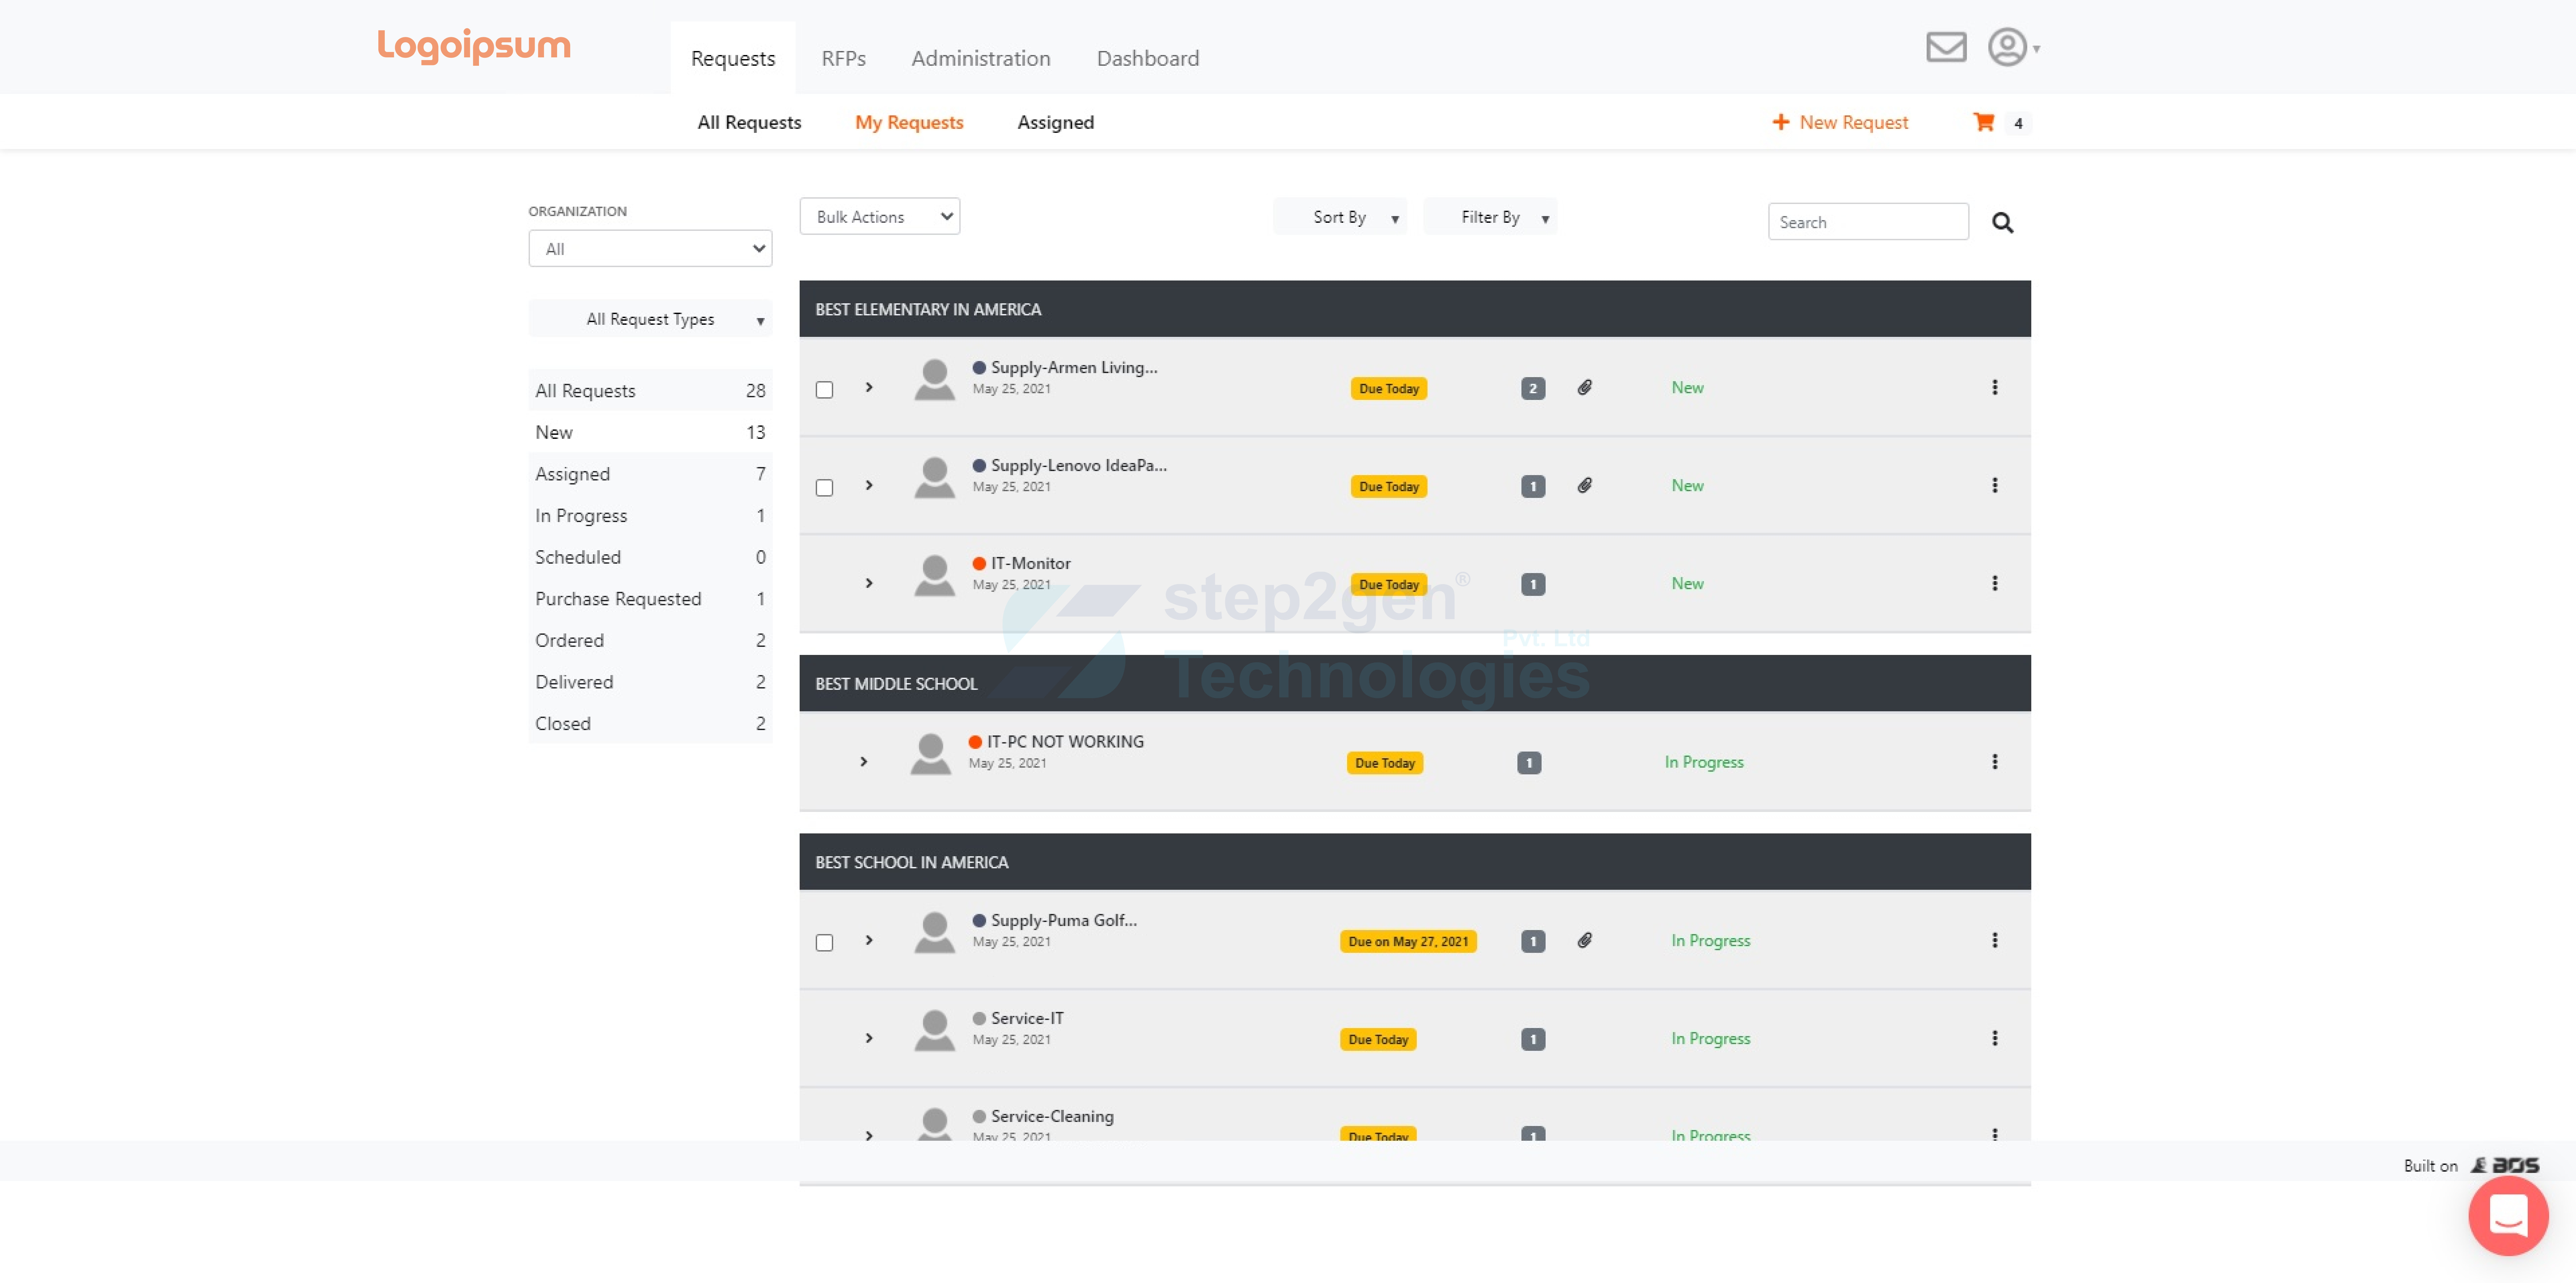Filter sidebar by Ordered status

[x=650, y=640]
